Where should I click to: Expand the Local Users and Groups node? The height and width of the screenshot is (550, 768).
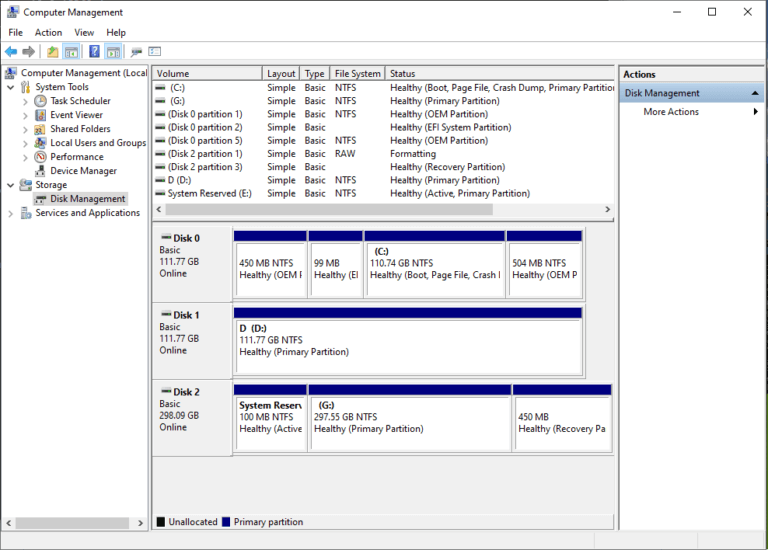pos(25,143)
